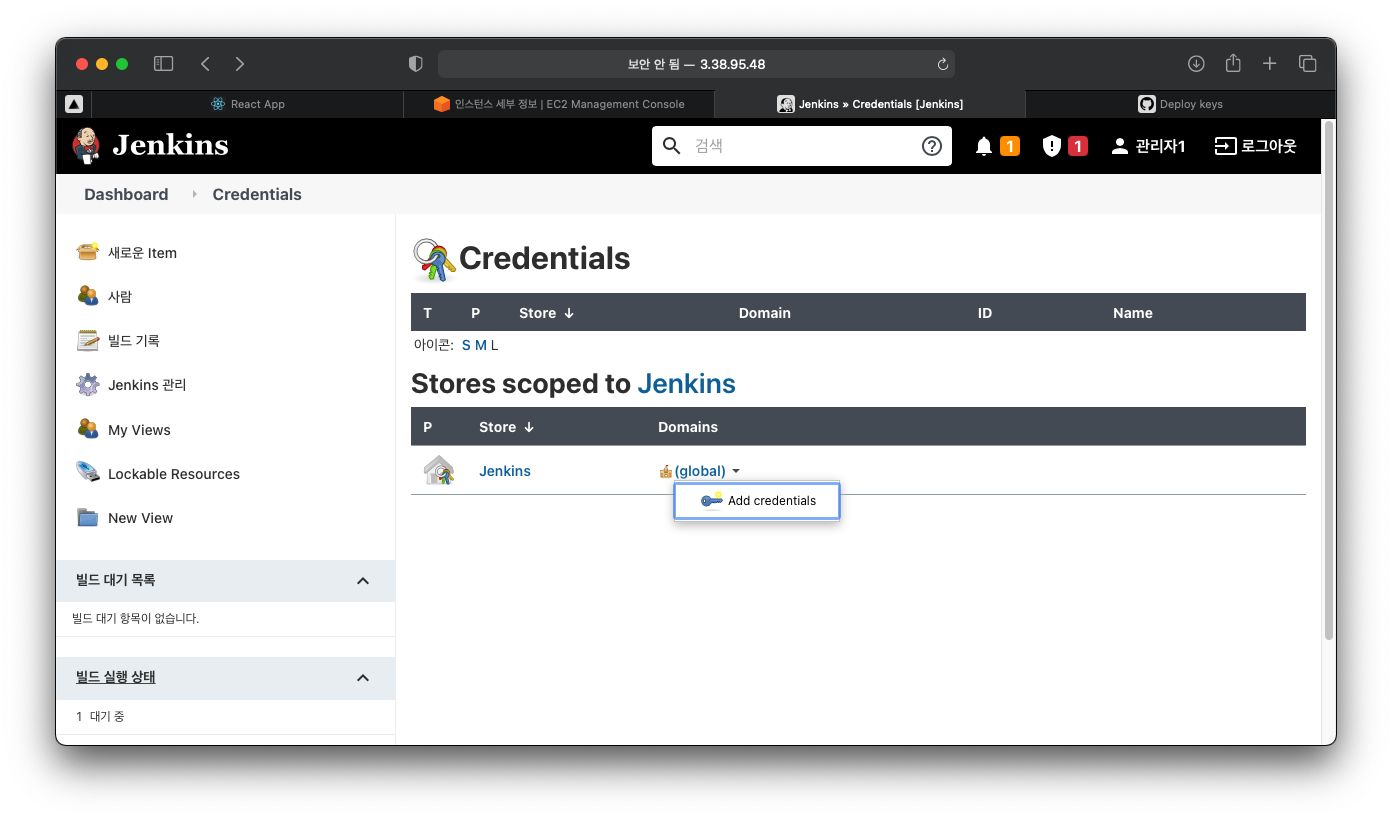Switch to the React App tab
This screenshot has height=819, width=1392.
click(247, 104)
